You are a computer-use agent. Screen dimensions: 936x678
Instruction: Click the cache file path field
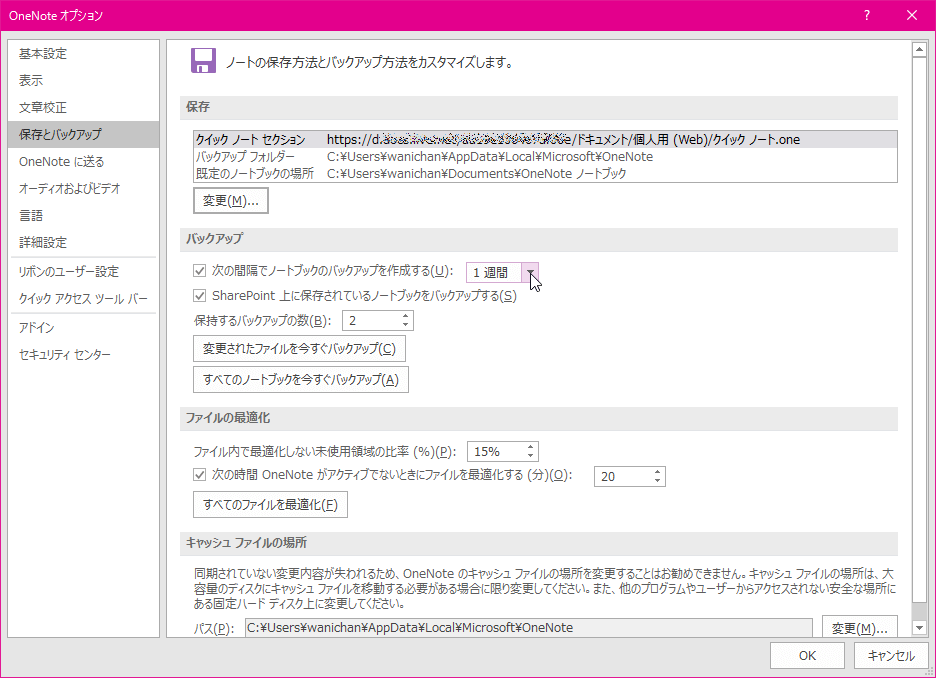(x=529, y=628)
